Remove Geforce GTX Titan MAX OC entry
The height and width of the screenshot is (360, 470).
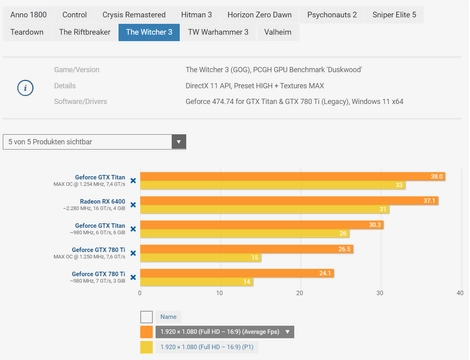click(133, 181)
